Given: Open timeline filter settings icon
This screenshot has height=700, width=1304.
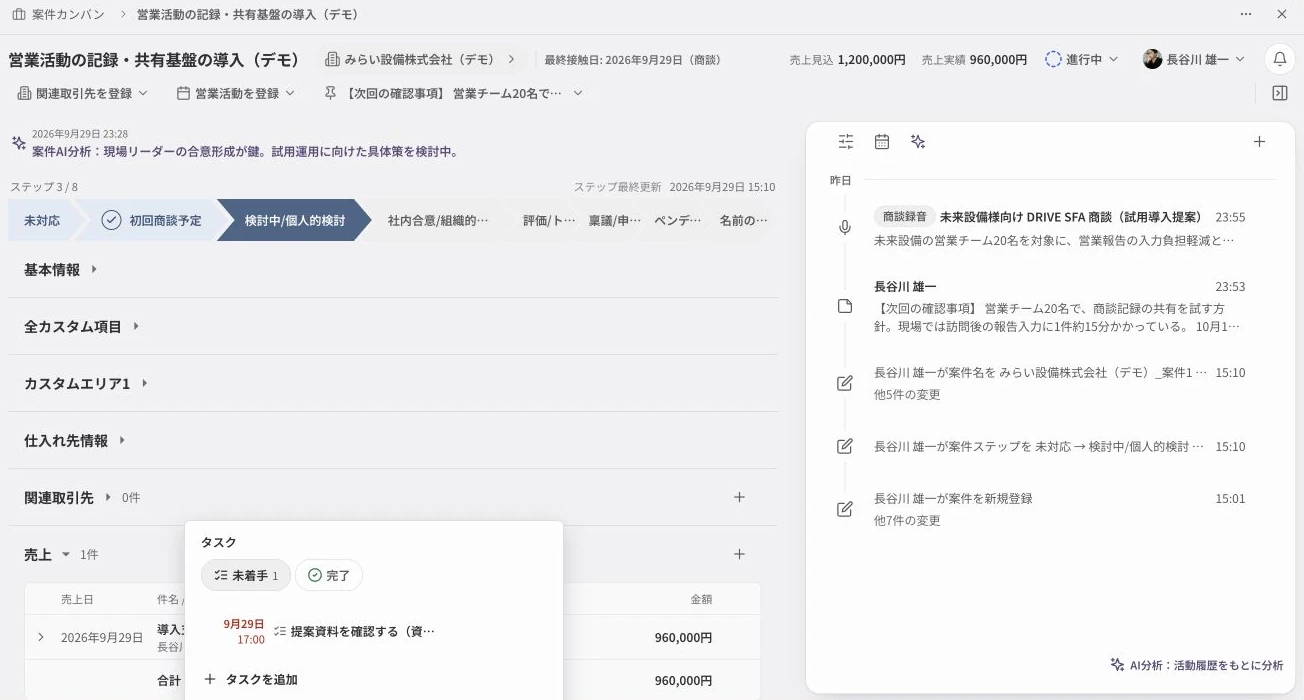Looking at the screenshot, I should [x=846, y=142].
